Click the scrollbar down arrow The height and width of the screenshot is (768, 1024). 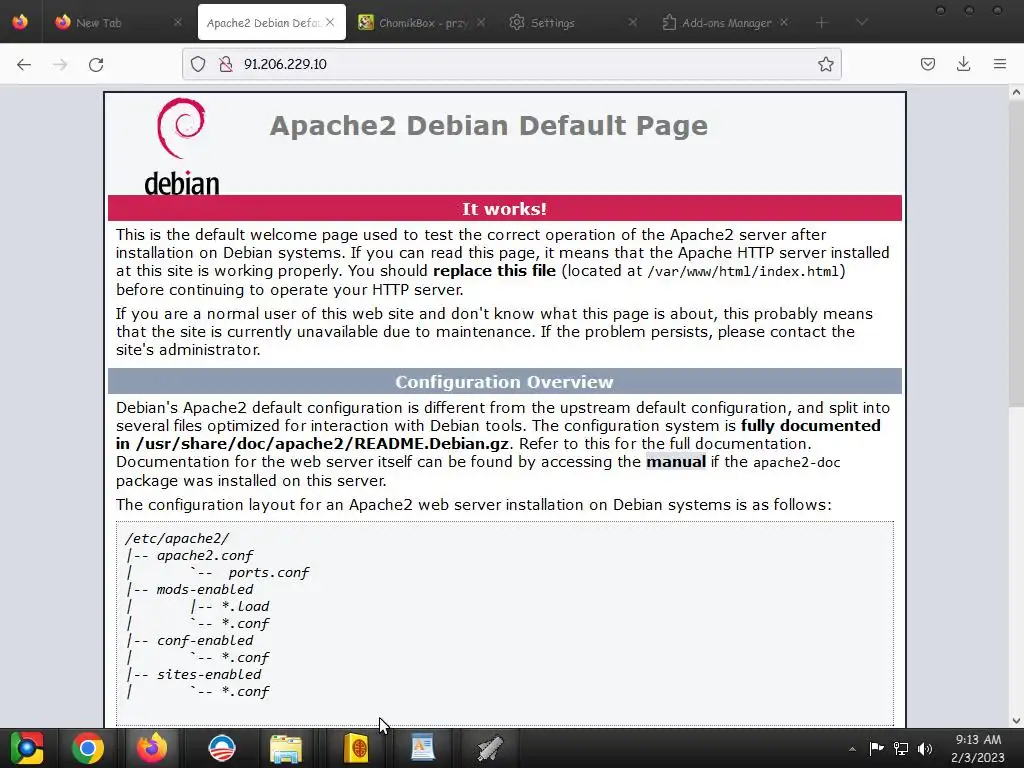[x=1016, y=720]
